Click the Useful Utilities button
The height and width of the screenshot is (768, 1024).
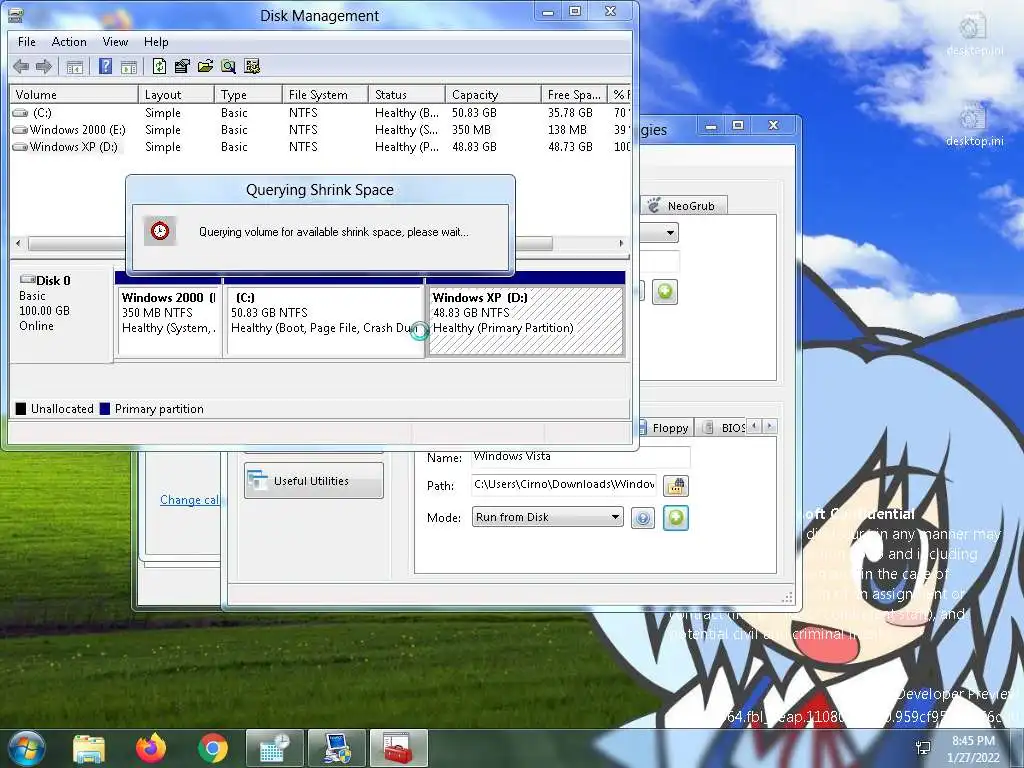point(313,481)
